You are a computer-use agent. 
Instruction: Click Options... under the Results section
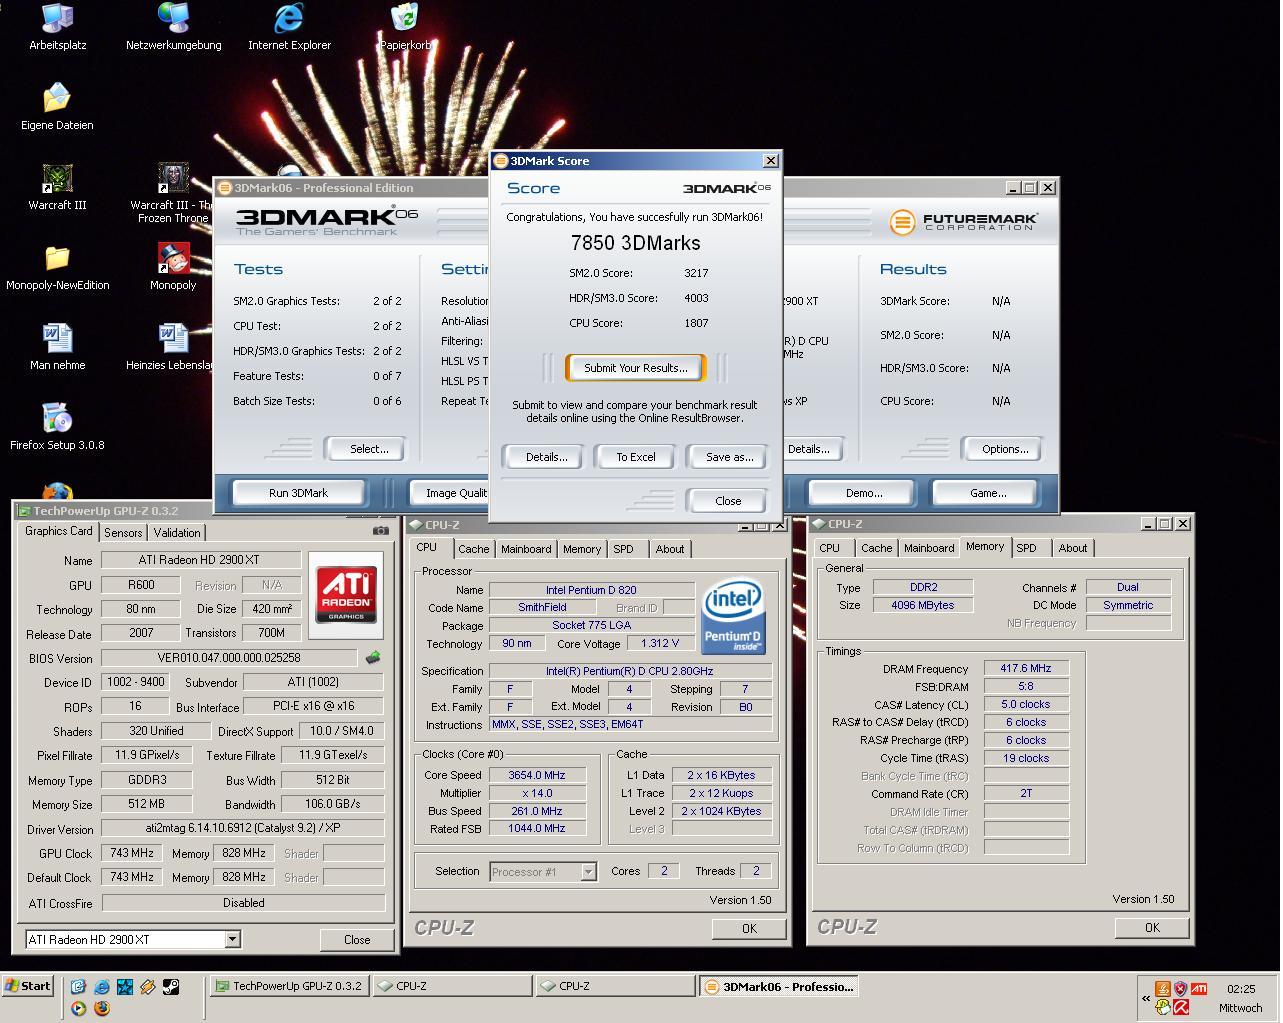[x=1005, y=449]
